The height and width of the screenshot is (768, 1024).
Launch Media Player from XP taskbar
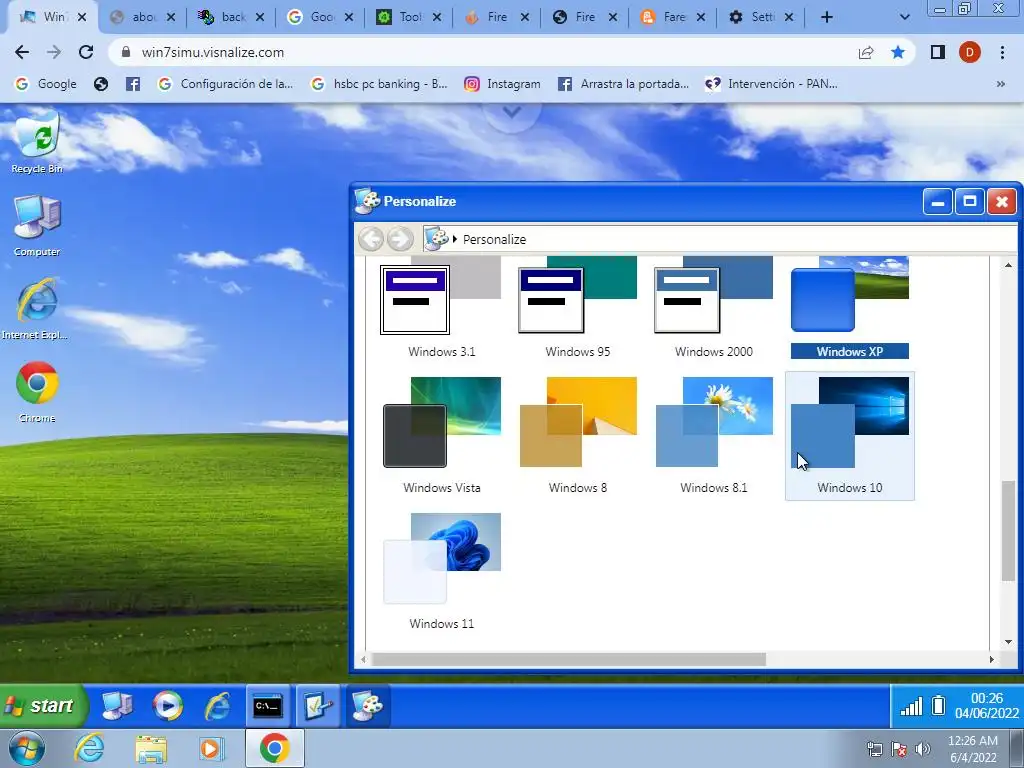(x=167, y=706)
